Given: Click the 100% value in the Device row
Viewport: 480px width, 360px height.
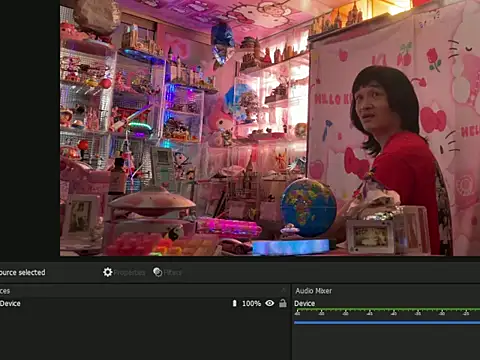Looking at the screenshot, I should [251, 304].
